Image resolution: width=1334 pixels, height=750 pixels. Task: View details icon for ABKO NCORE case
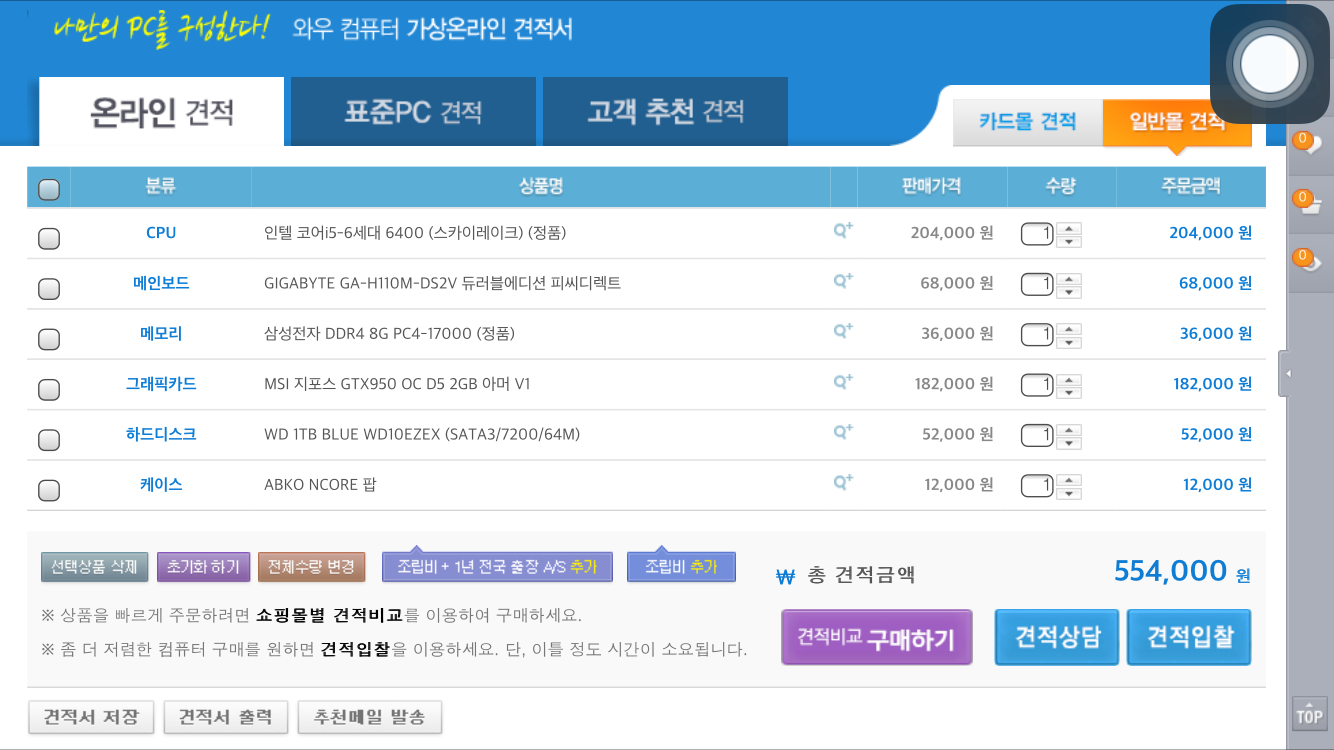point(843,483)
